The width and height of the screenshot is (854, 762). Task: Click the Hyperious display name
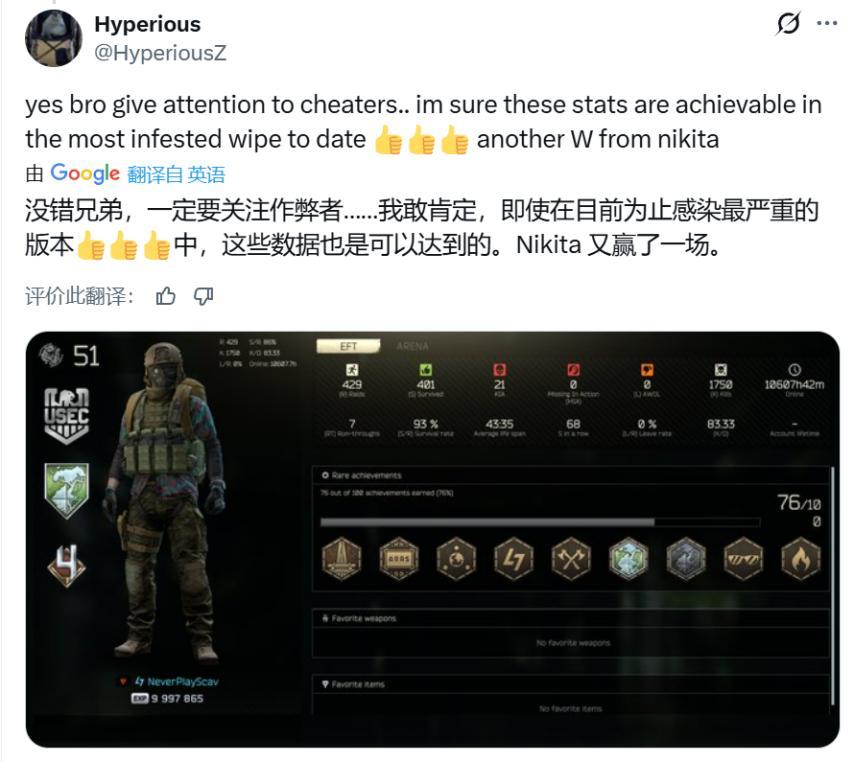point(147,25)
